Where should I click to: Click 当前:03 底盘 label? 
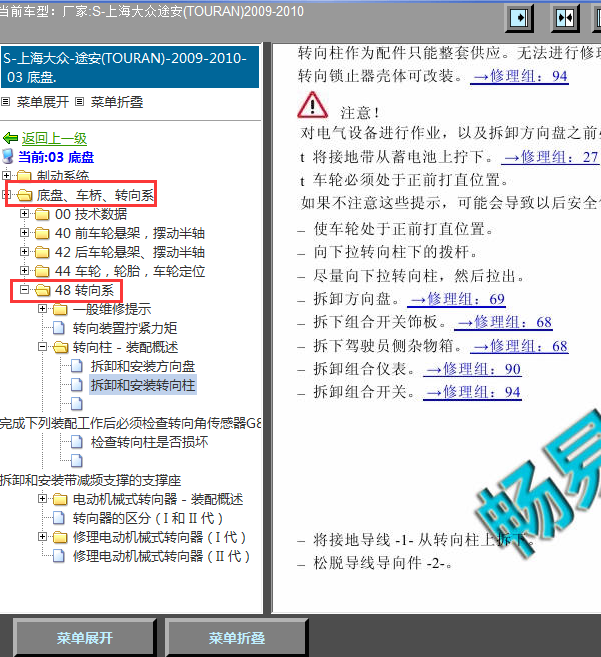[56, 157]
